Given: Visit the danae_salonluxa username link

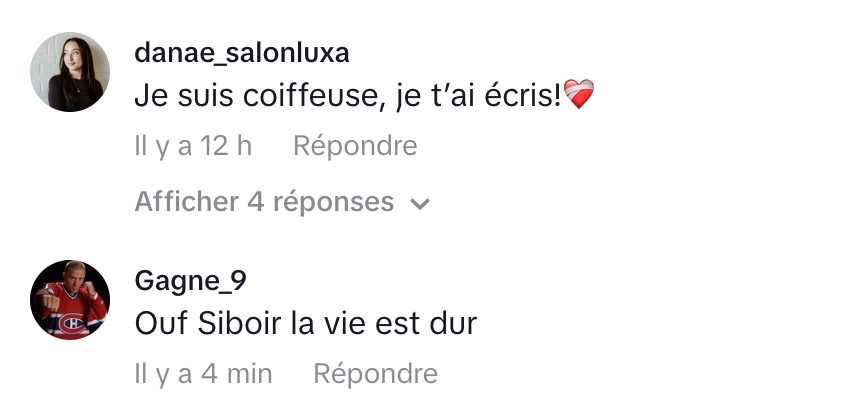Looking at the screenshot, I should pyautogui.click(x=241, y=53).
